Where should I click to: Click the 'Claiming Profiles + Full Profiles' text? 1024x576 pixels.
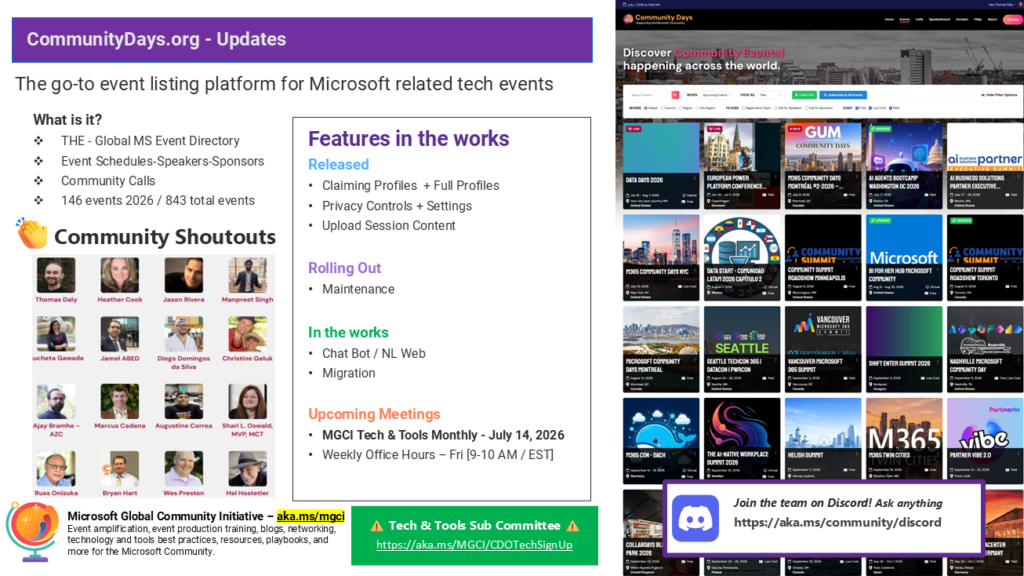[411, 186]
